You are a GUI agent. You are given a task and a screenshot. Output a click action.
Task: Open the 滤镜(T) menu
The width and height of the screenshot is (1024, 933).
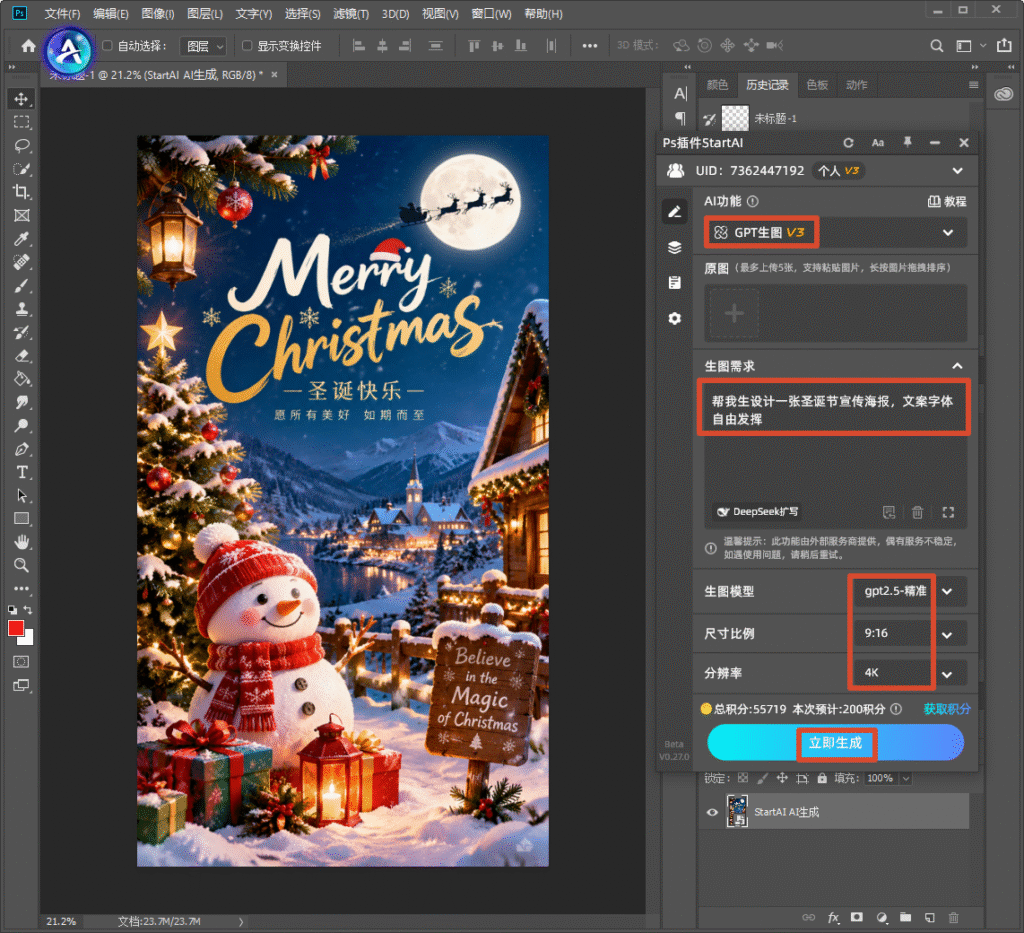pos(351,14)
